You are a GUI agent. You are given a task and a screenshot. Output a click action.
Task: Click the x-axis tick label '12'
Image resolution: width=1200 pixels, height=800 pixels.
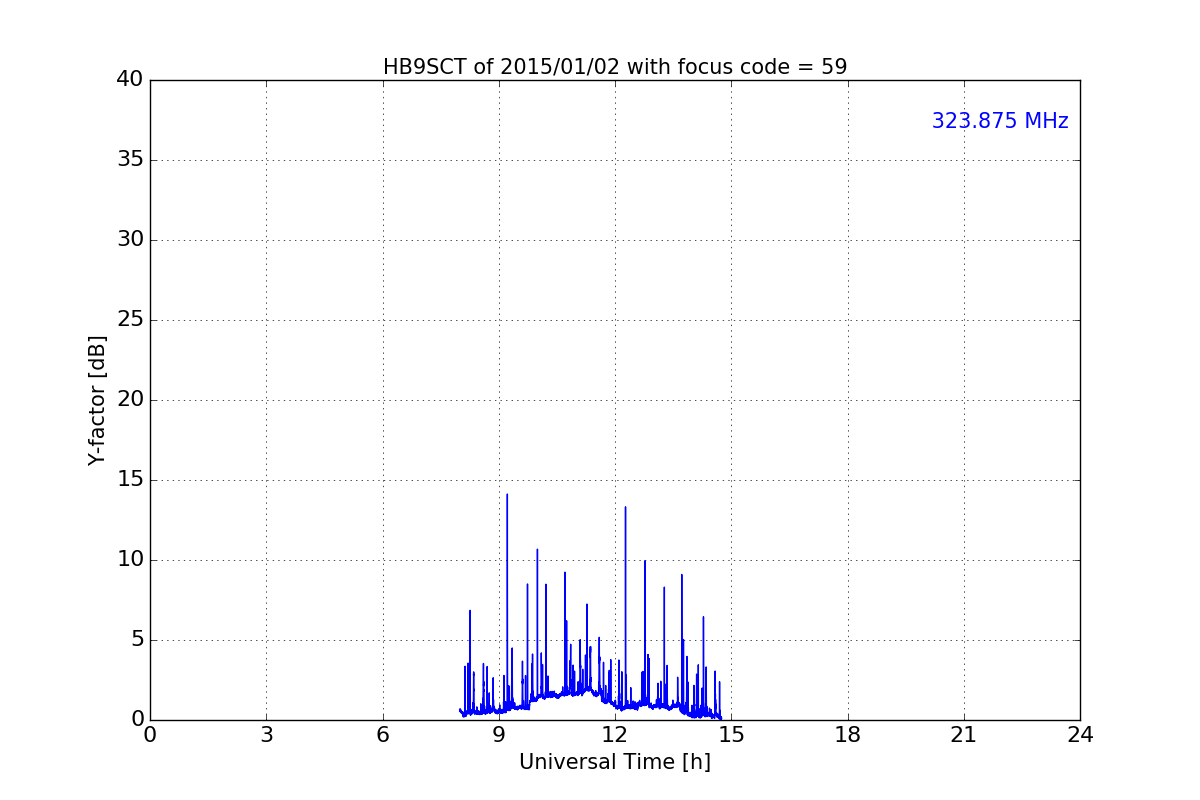tap(615, 735)
